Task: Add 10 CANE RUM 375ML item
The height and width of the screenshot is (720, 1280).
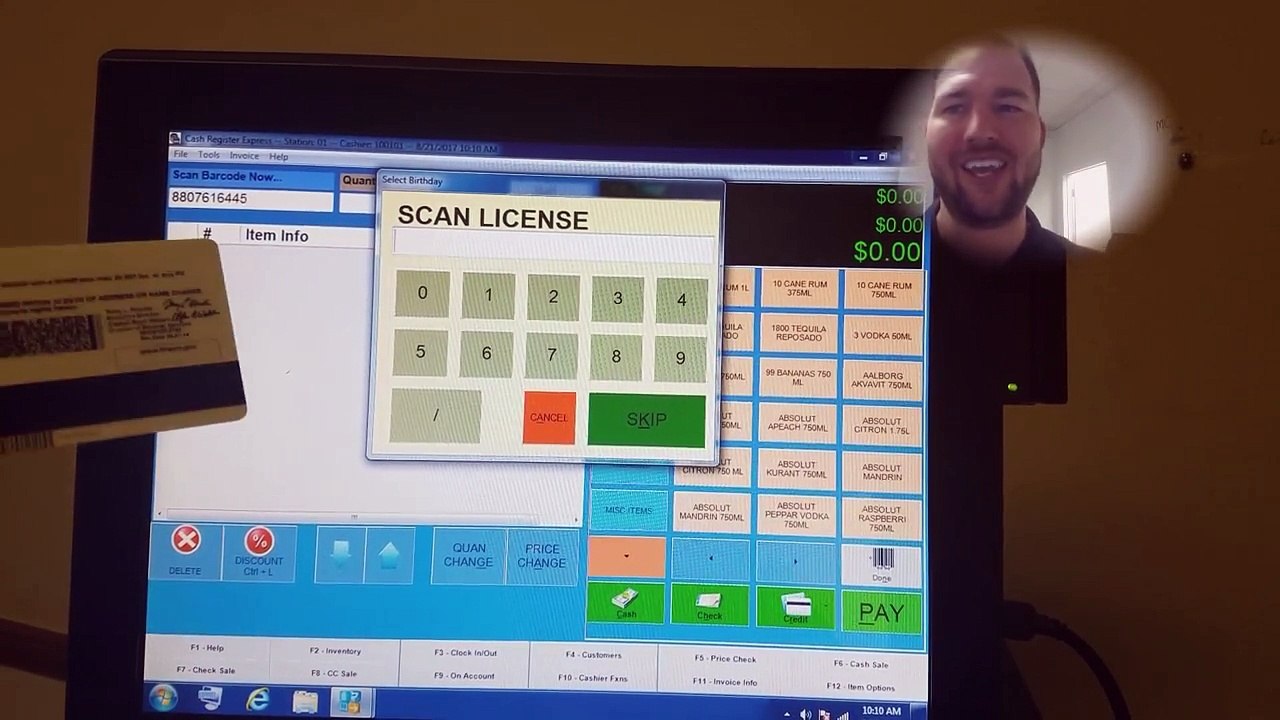Action: tap(799, 288)
